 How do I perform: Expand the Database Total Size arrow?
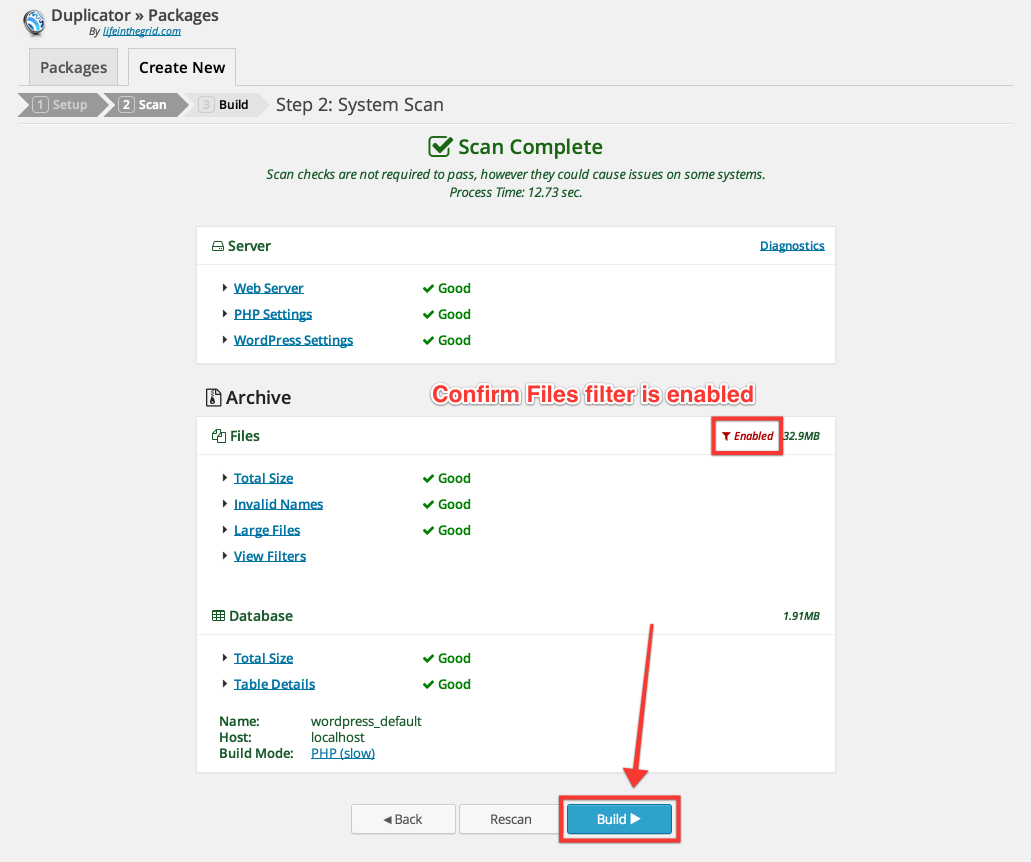coord(225,658)
